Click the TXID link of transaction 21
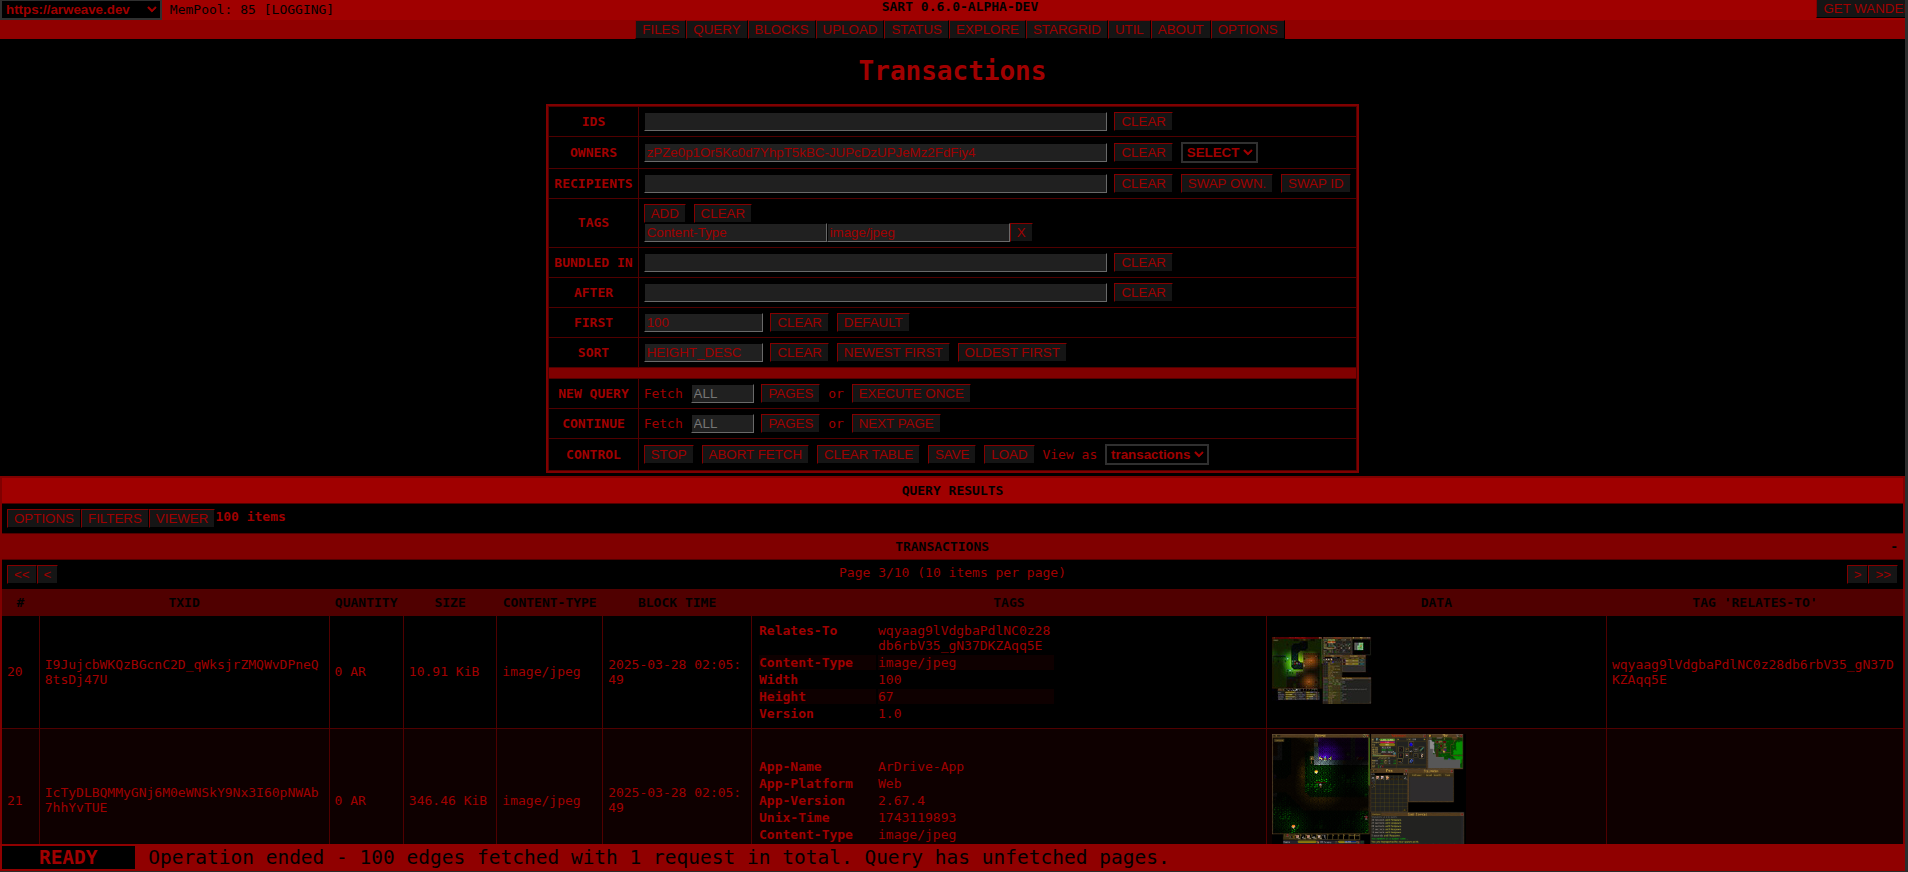This screenshot has height=872, width=1908. [x=181, y=800]
